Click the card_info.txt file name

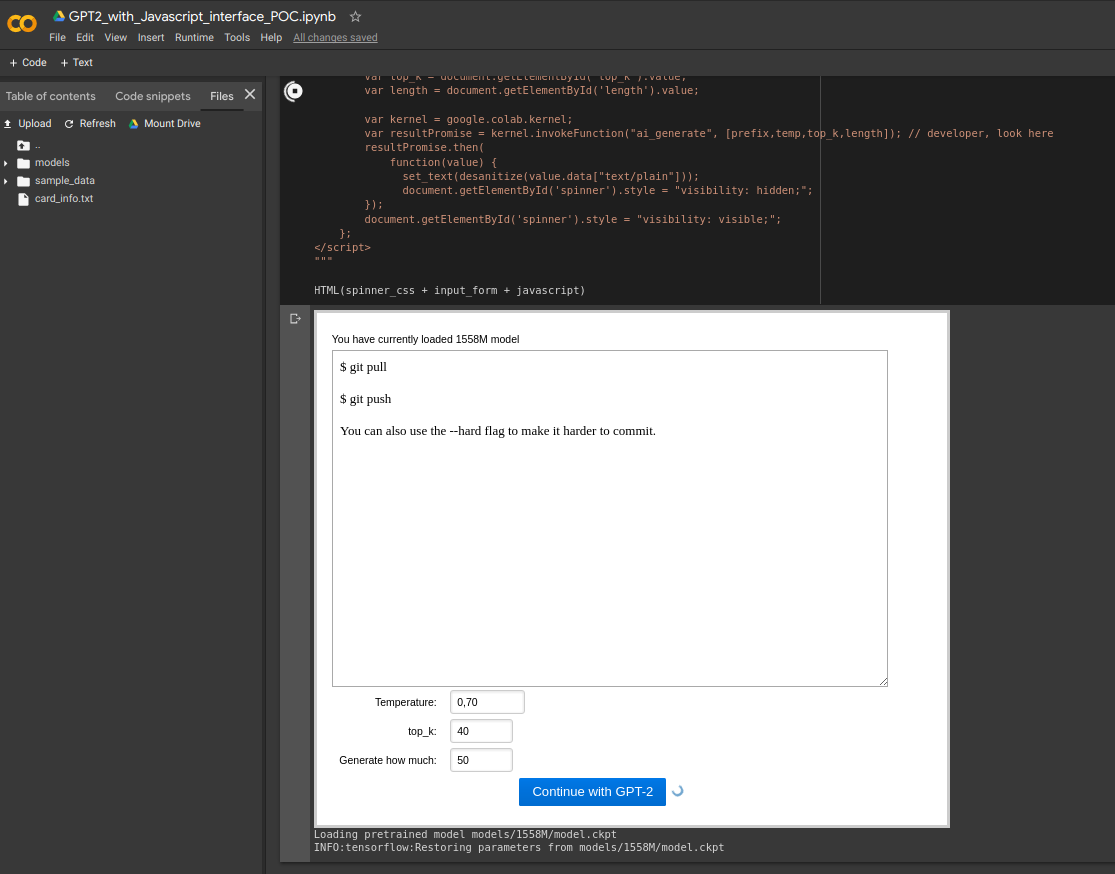pos(64,199)
